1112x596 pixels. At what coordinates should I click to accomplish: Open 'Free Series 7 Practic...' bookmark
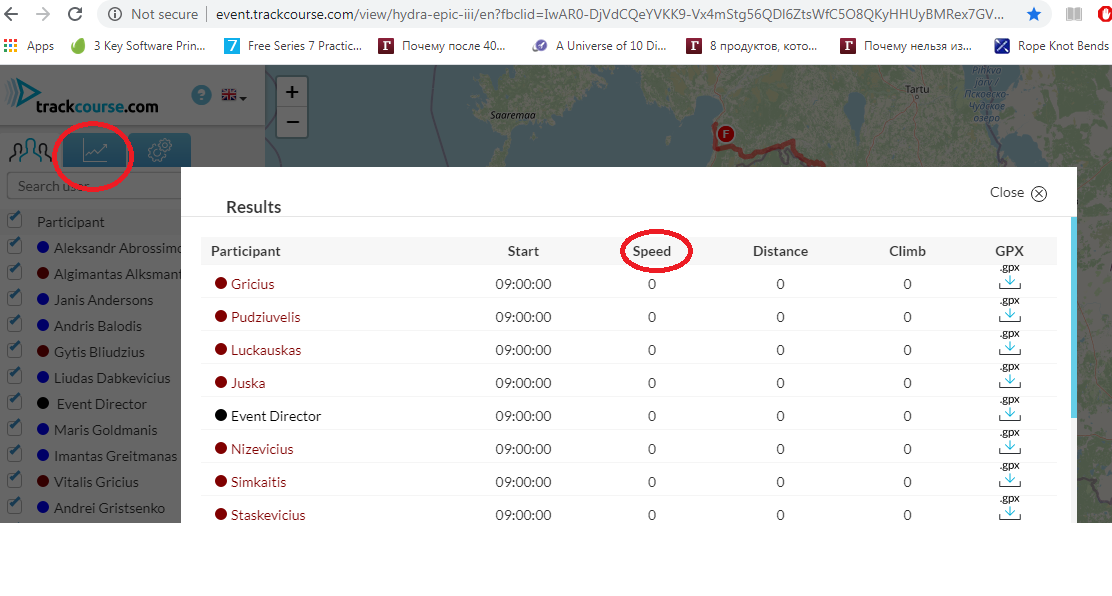pos(293,45)
